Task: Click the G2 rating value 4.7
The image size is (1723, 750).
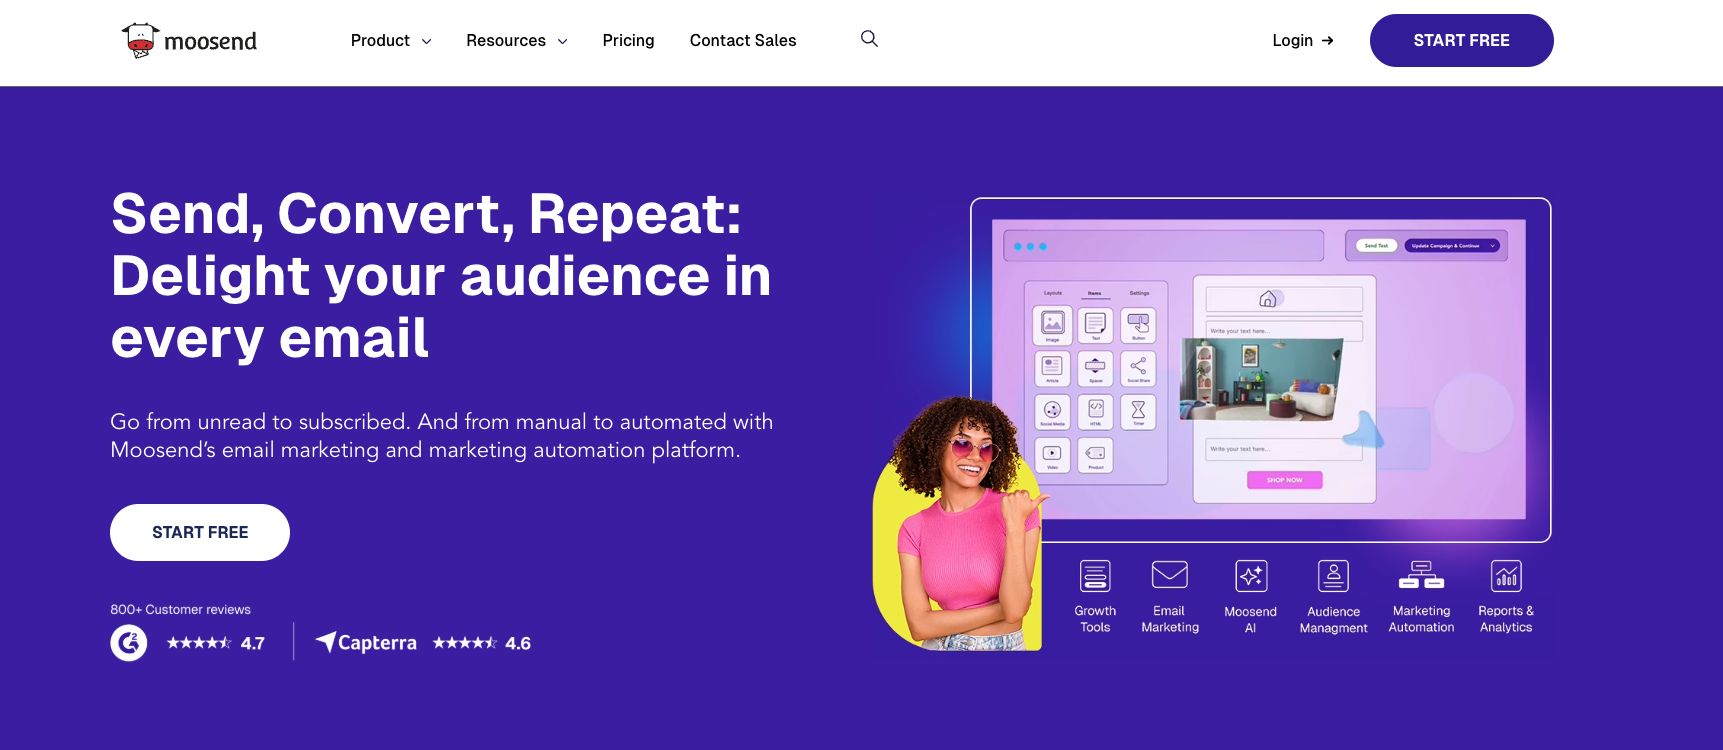Action: coord(253,643)
